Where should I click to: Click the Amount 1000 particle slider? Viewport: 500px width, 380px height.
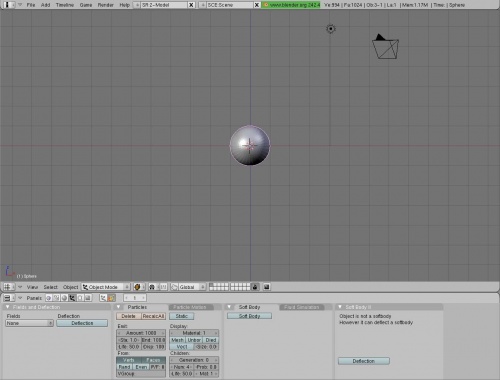click(x=141, y=333)
